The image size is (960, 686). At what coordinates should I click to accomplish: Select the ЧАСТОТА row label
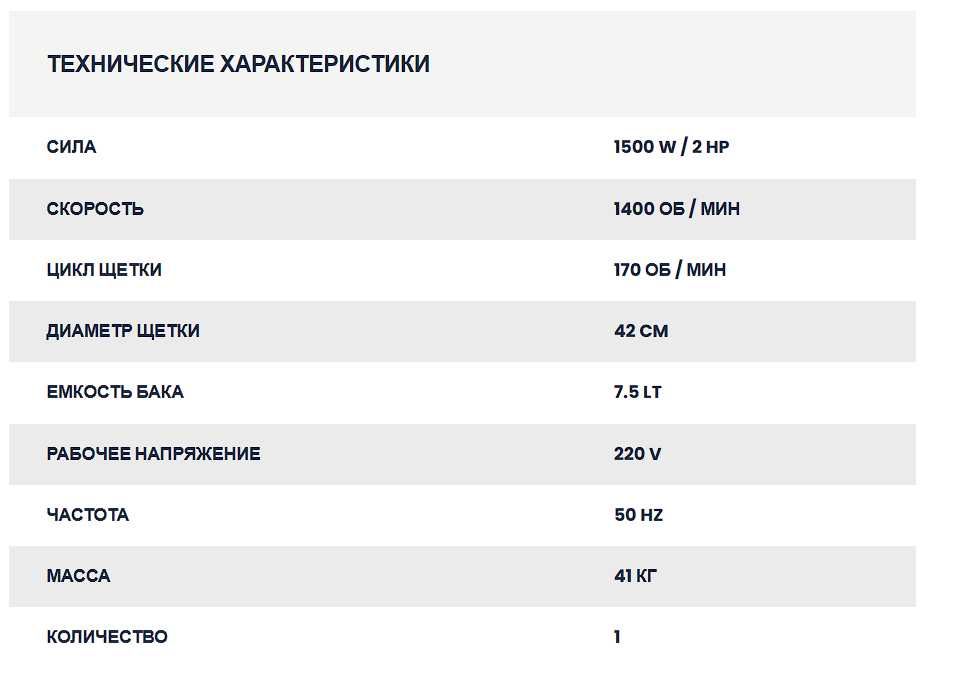click(x=88, y=515)
